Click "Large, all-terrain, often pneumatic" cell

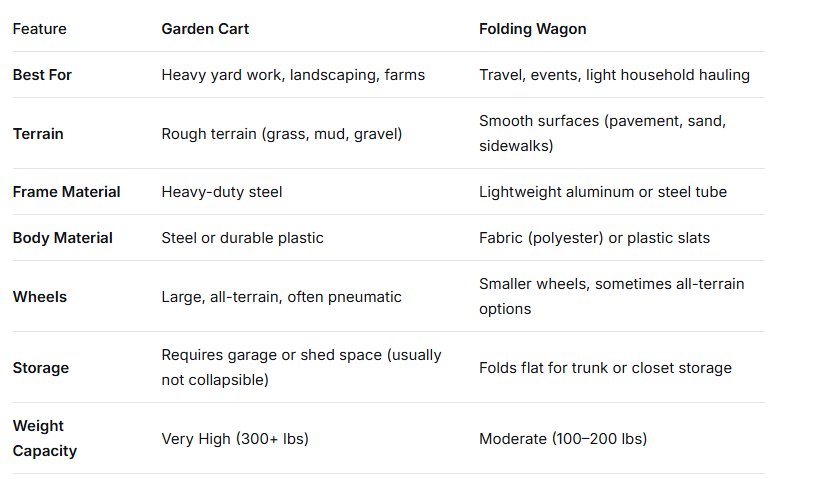click(281, 296)
